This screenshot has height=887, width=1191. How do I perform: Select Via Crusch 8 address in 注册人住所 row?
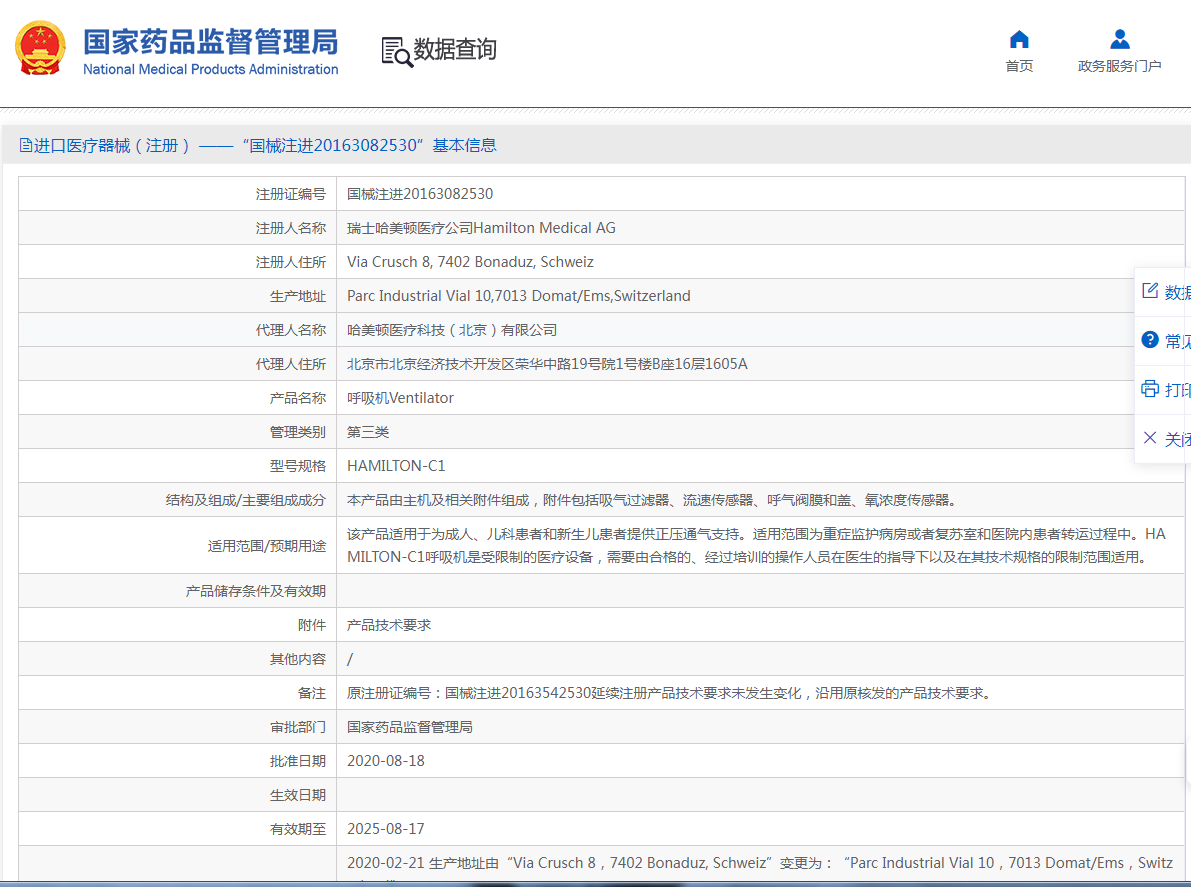point(470,262)
